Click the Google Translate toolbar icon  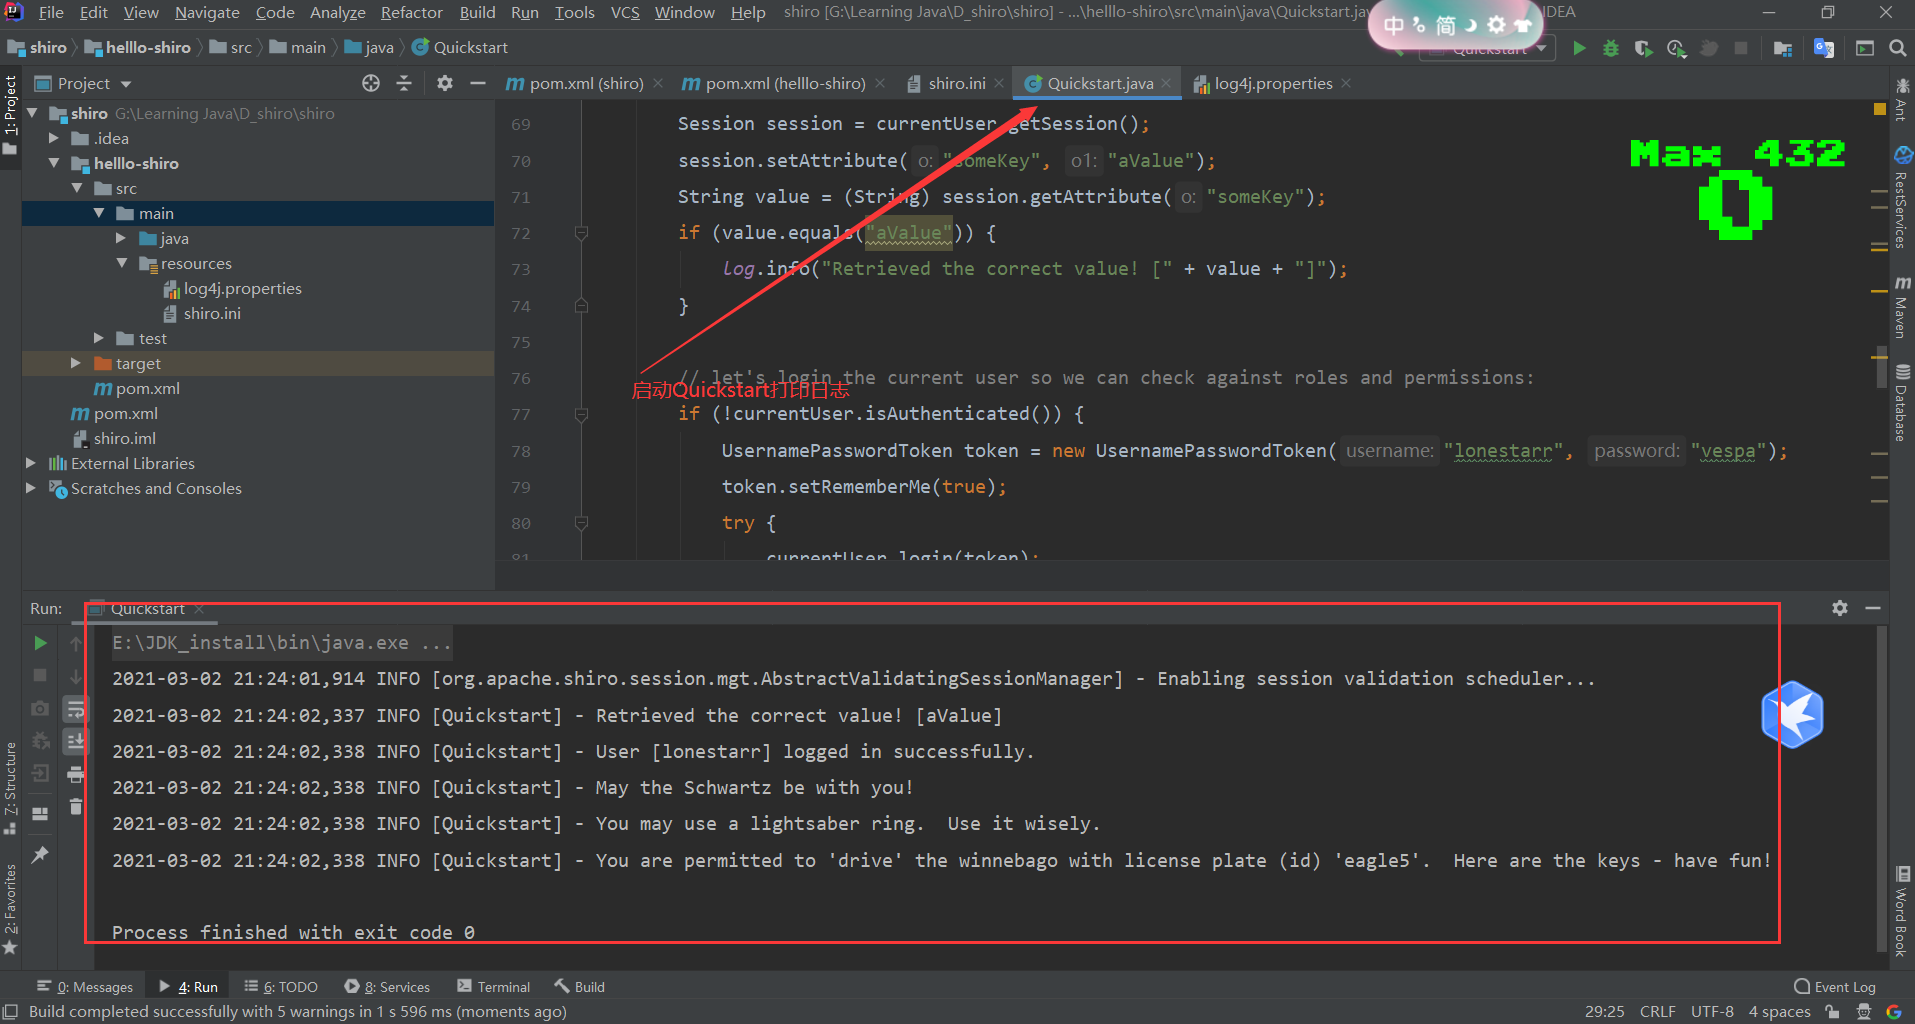pos(1824,48)
